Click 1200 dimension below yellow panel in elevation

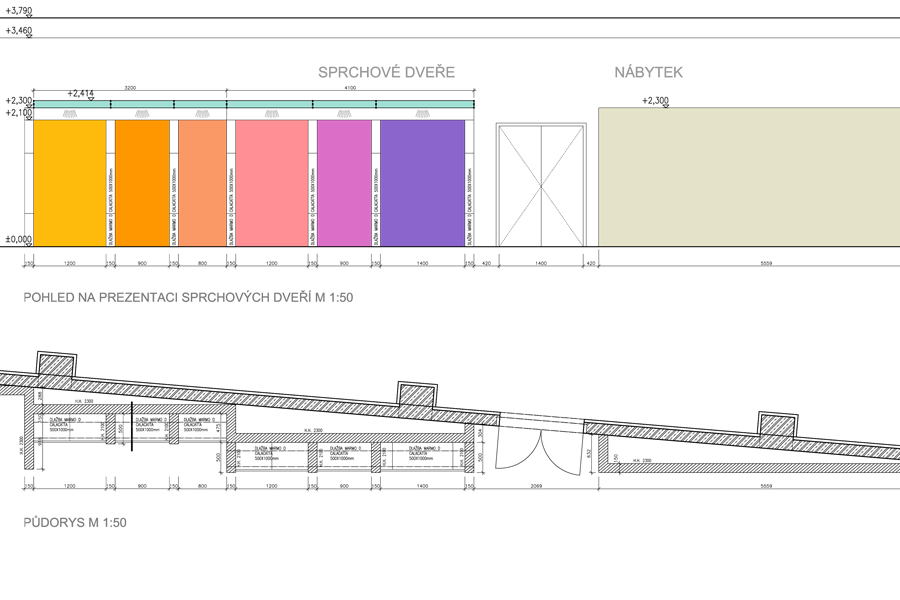coord(69,264)
